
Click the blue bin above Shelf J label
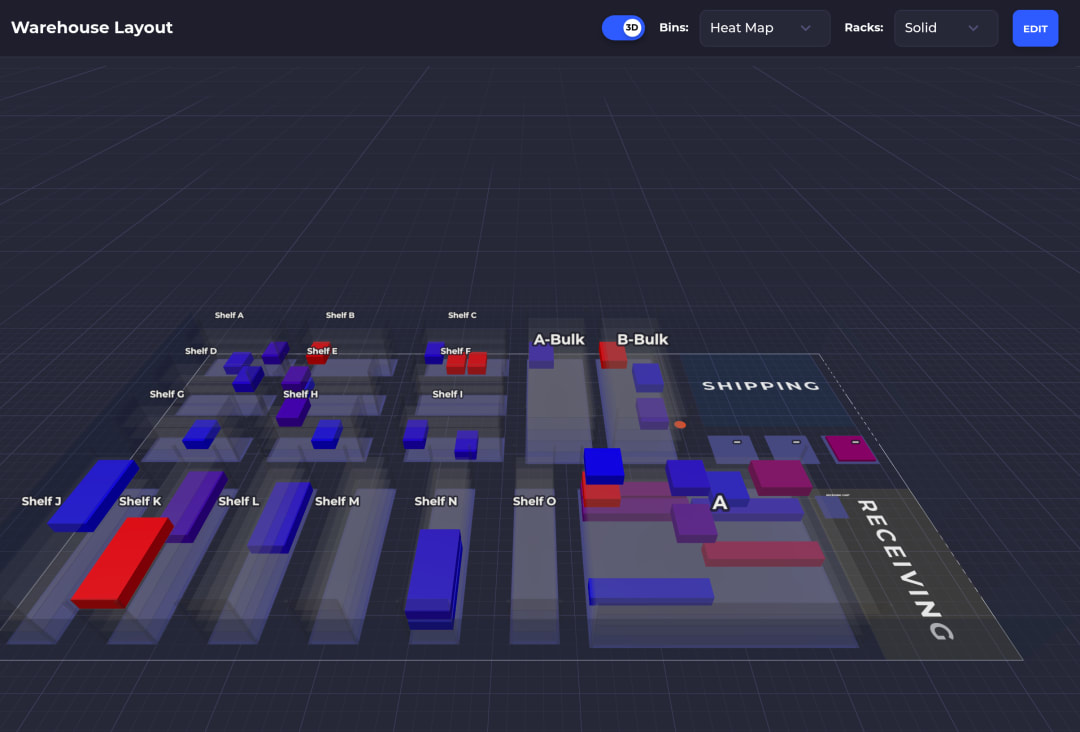click(93, 495)
